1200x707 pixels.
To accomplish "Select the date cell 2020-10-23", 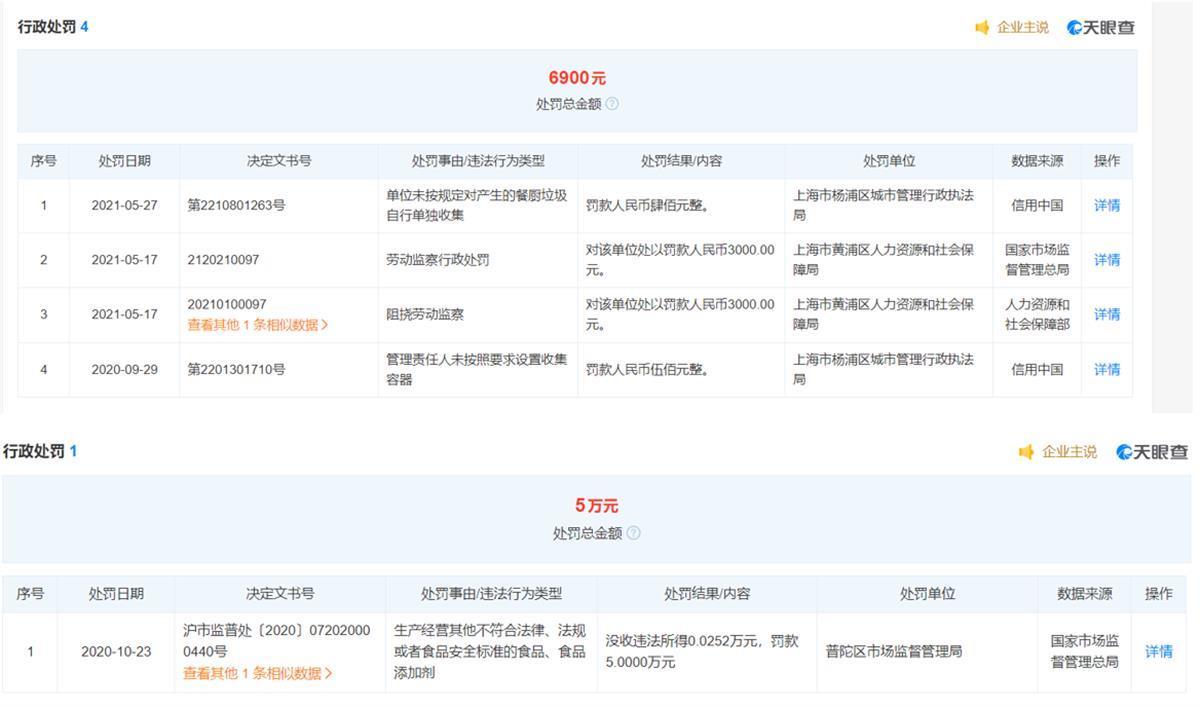I will [x=116, y=651].
